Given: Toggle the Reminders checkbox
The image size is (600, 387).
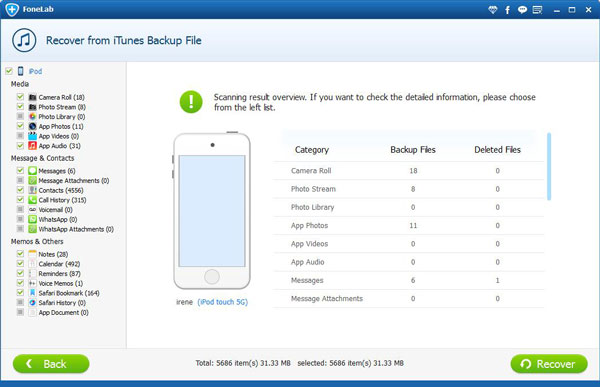Looking at the screenshot, I should 20,273.
